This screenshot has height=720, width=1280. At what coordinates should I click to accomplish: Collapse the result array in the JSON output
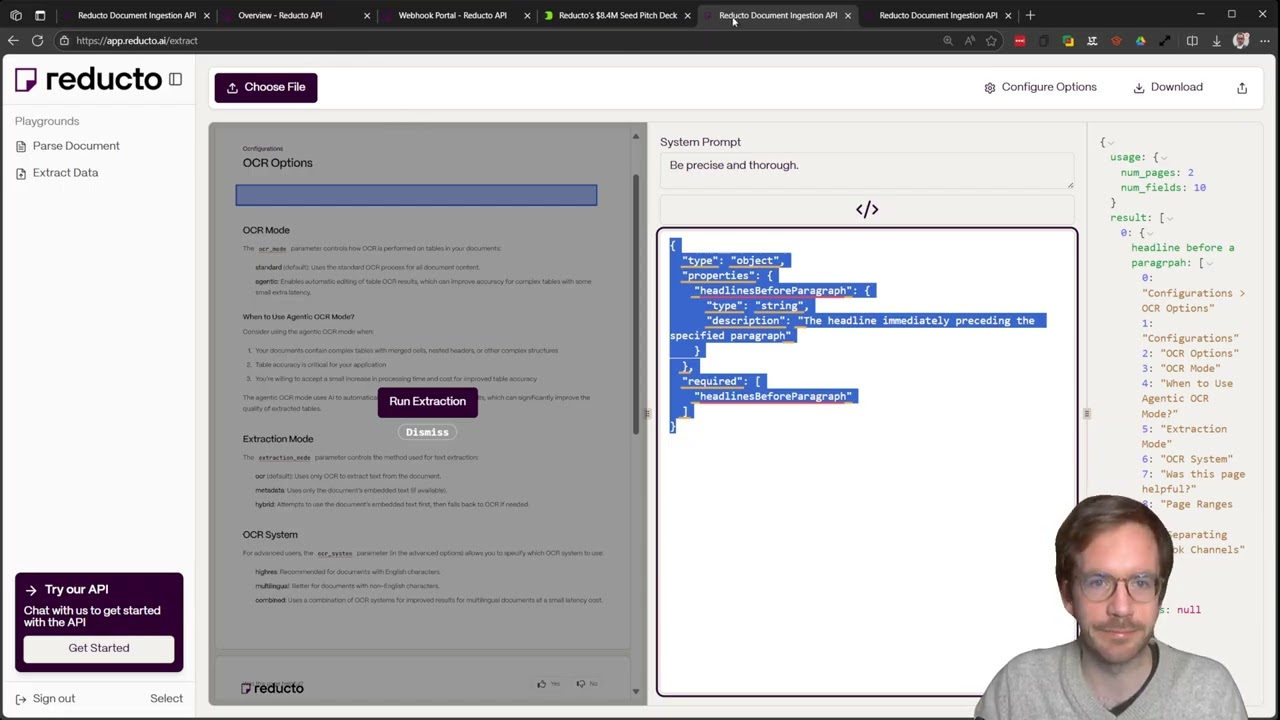pos(1169,218)
